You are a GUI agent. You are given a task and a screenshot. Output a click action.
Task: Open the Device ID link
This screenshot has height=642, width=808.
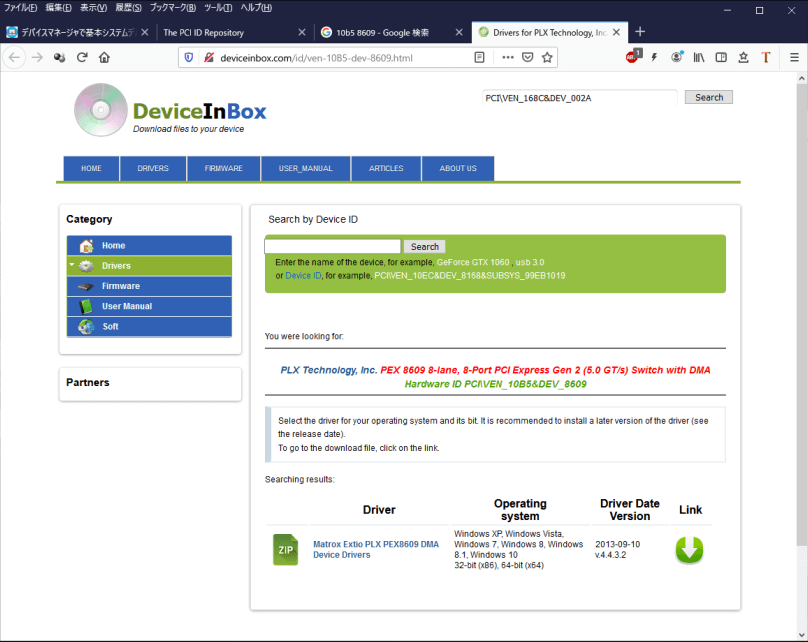[303, 276]
